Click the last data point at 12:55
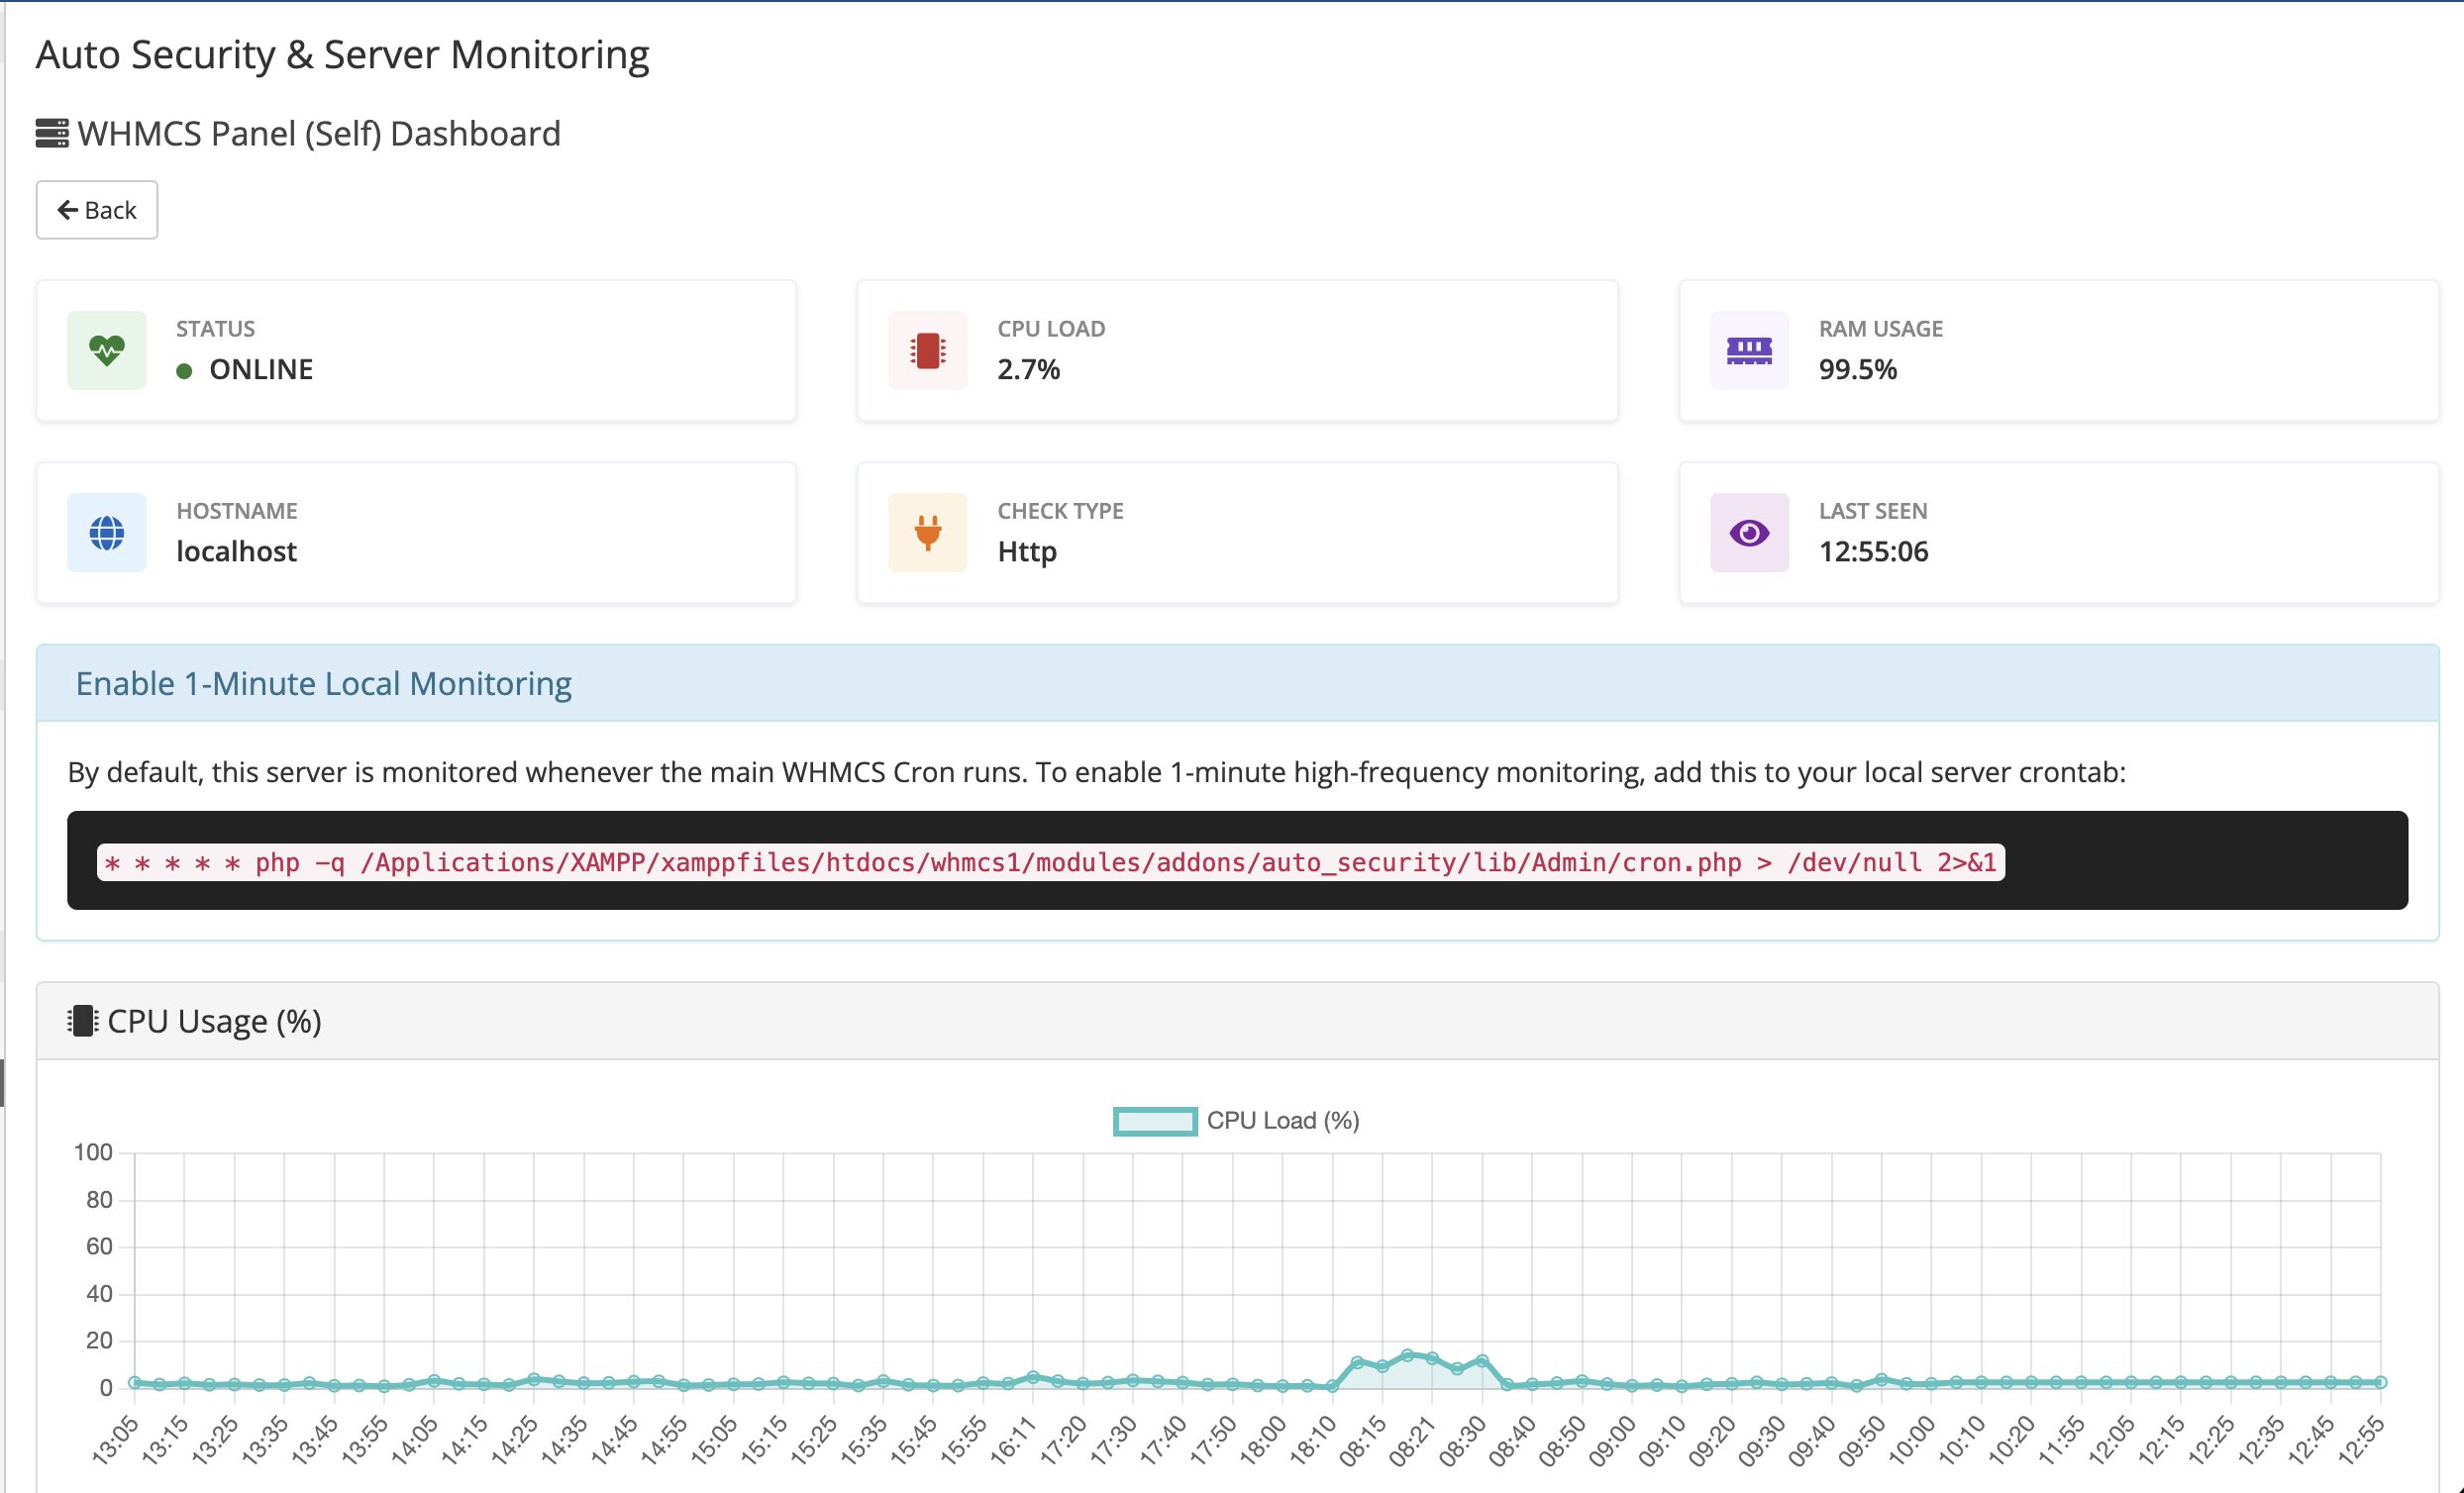 [x=2381, y=1382]
